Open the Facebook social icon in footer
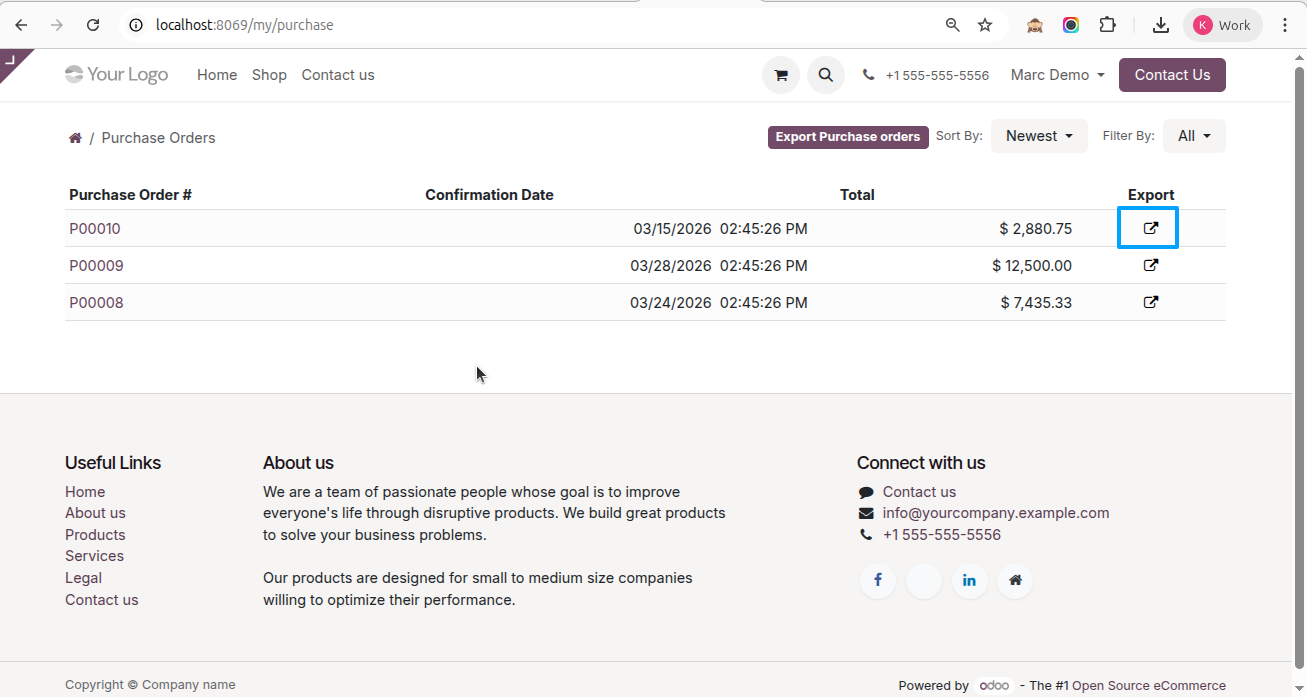Screen dimensions: 1307x697 click(878, 581)
